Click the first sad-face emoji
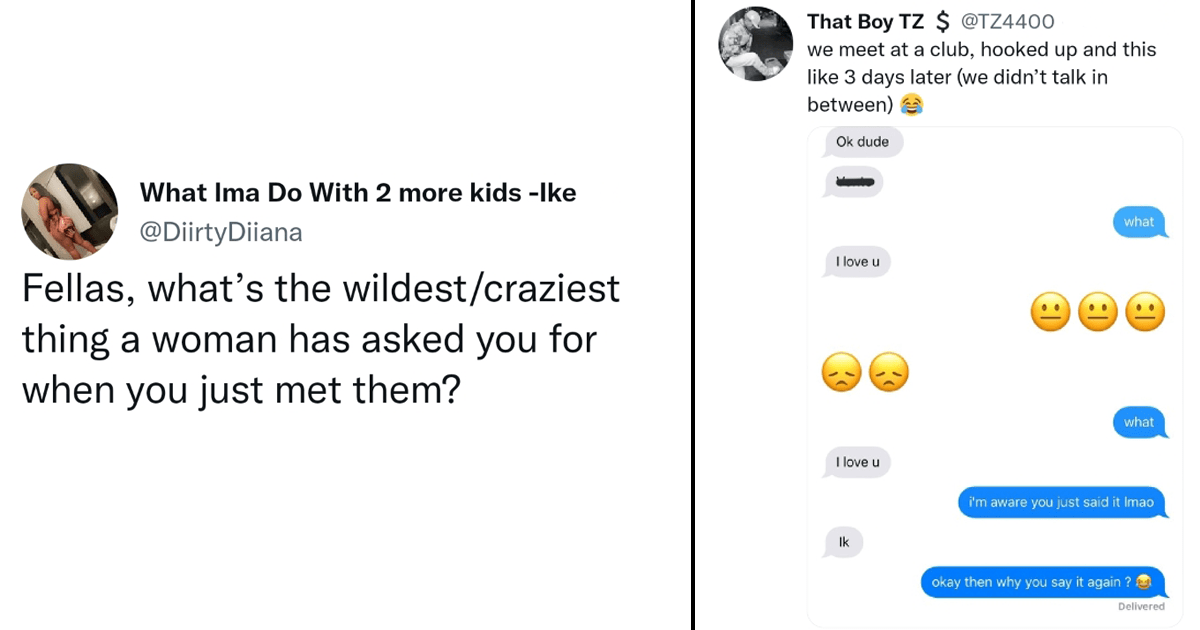This screenshot has height=630, width=1200. (x=841, y=373)
